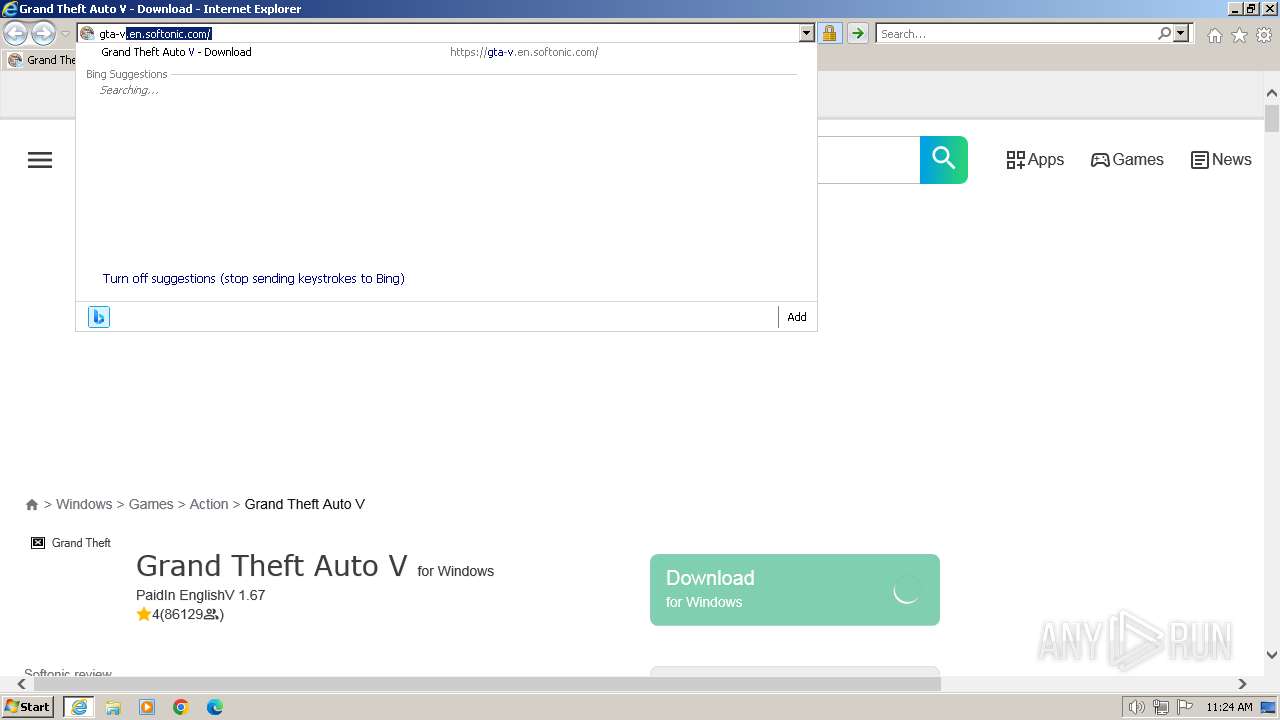The height and width of the screenshot is (720, 1280).
Task: Click the users icon next to 86129
Action: 211,615
